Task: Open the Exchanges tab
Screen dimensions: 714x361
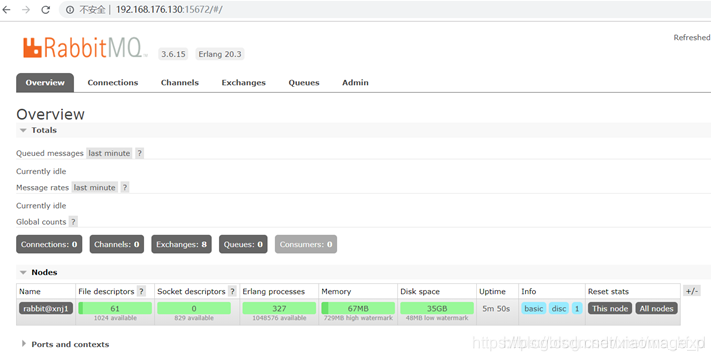Action: pyautogui.click(x=244, y=82)
